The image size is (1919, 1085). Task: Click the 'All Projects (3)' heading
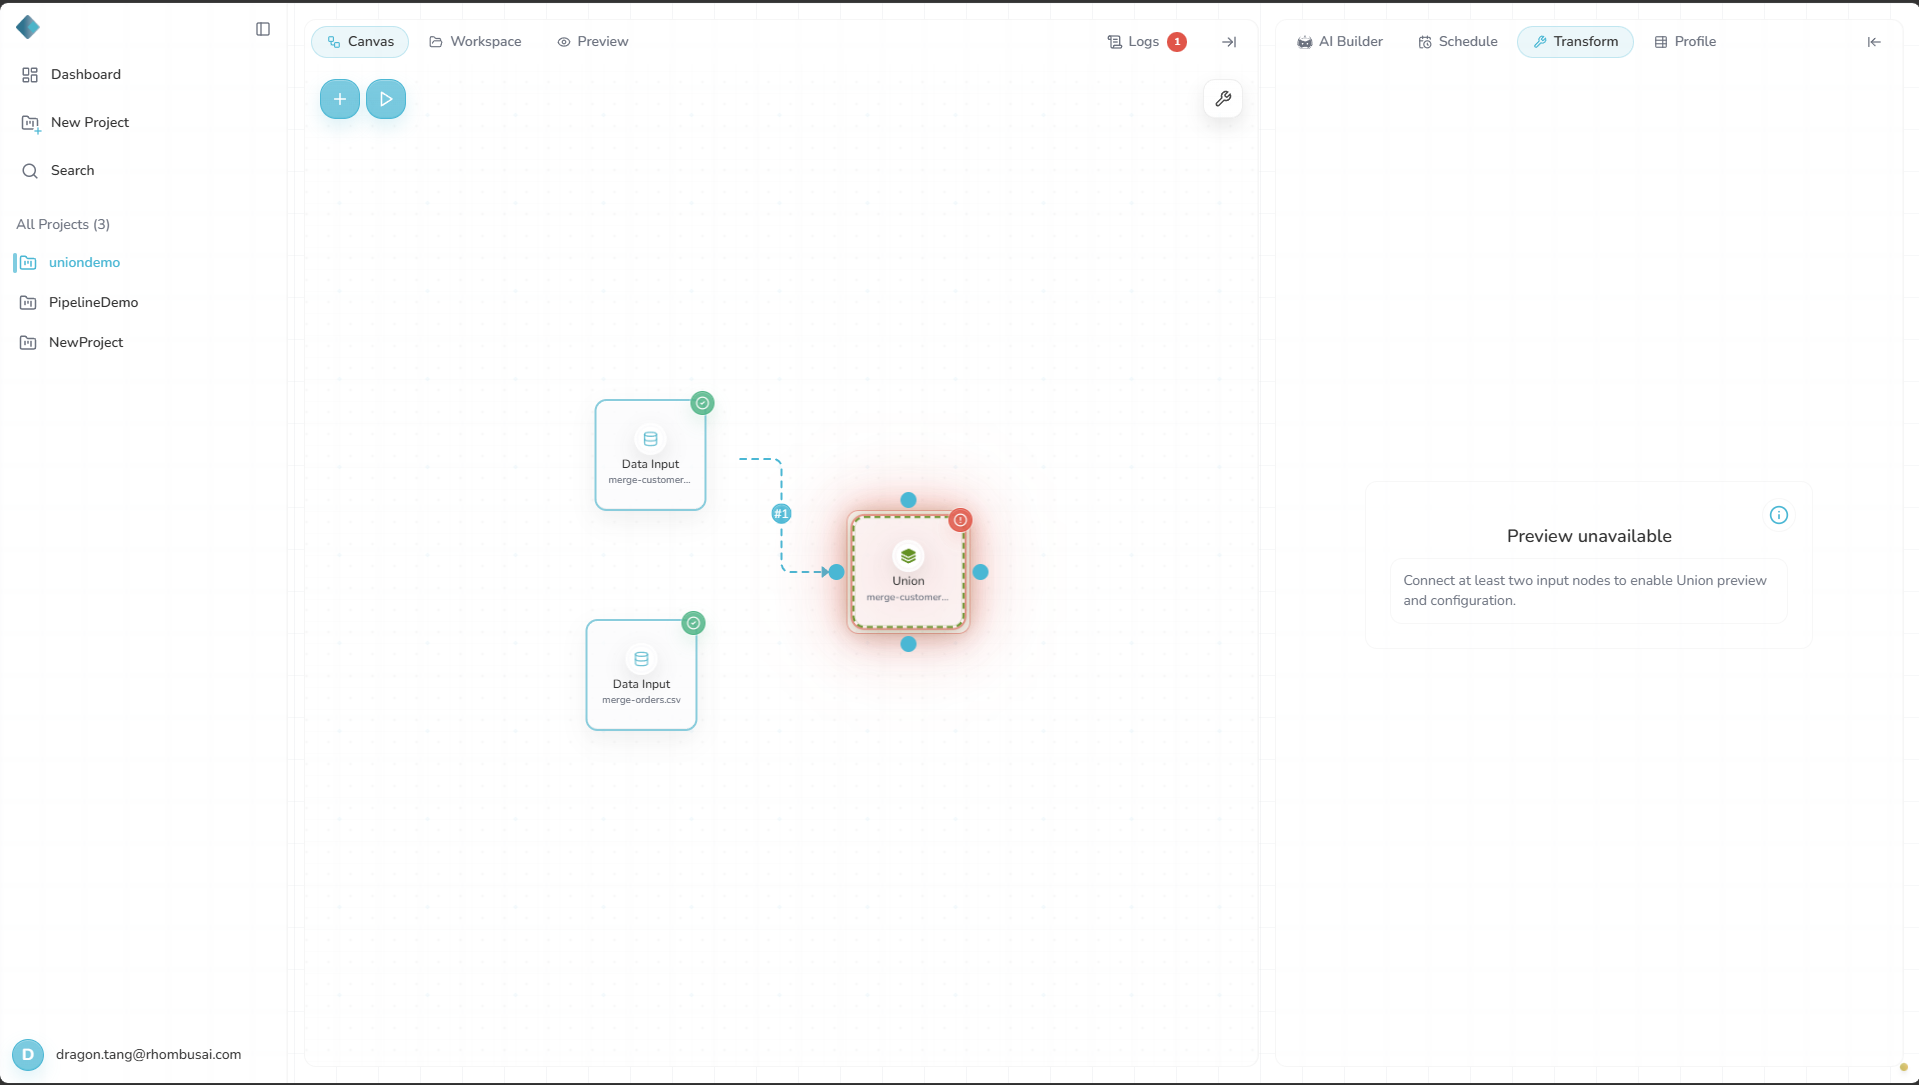coord(63,224)
